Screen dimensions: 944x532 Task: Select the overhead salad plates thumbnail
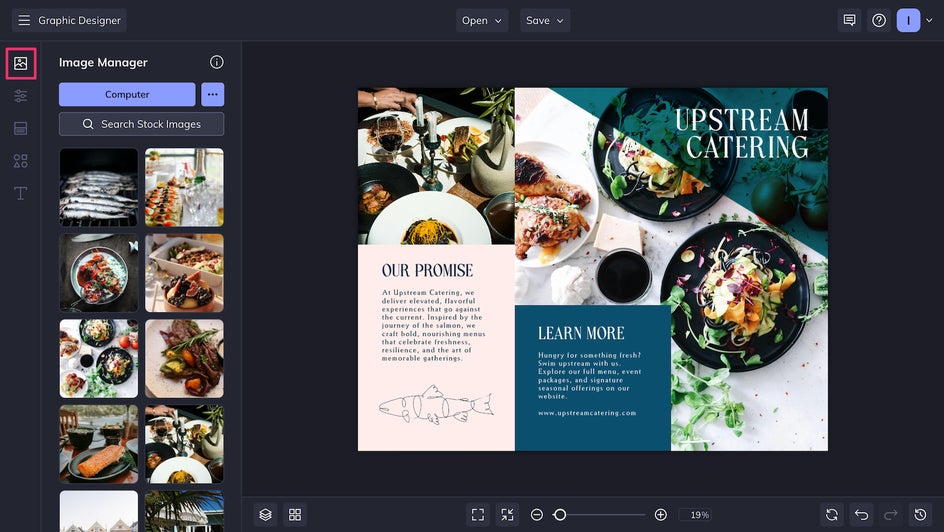click(x=99, y=358)
